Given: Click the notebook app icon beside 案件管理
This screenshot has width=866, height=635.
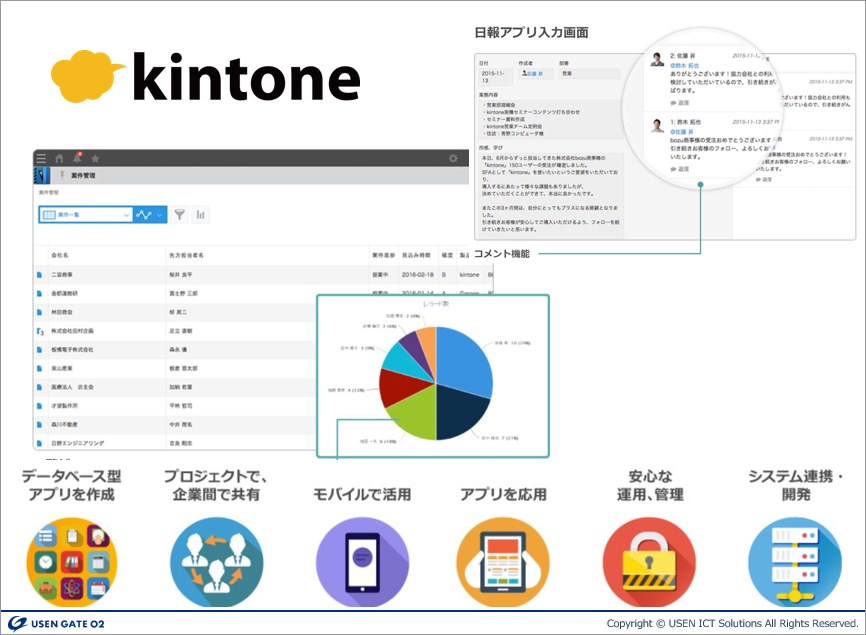Looking at the screenshot, I should (42, 176).
